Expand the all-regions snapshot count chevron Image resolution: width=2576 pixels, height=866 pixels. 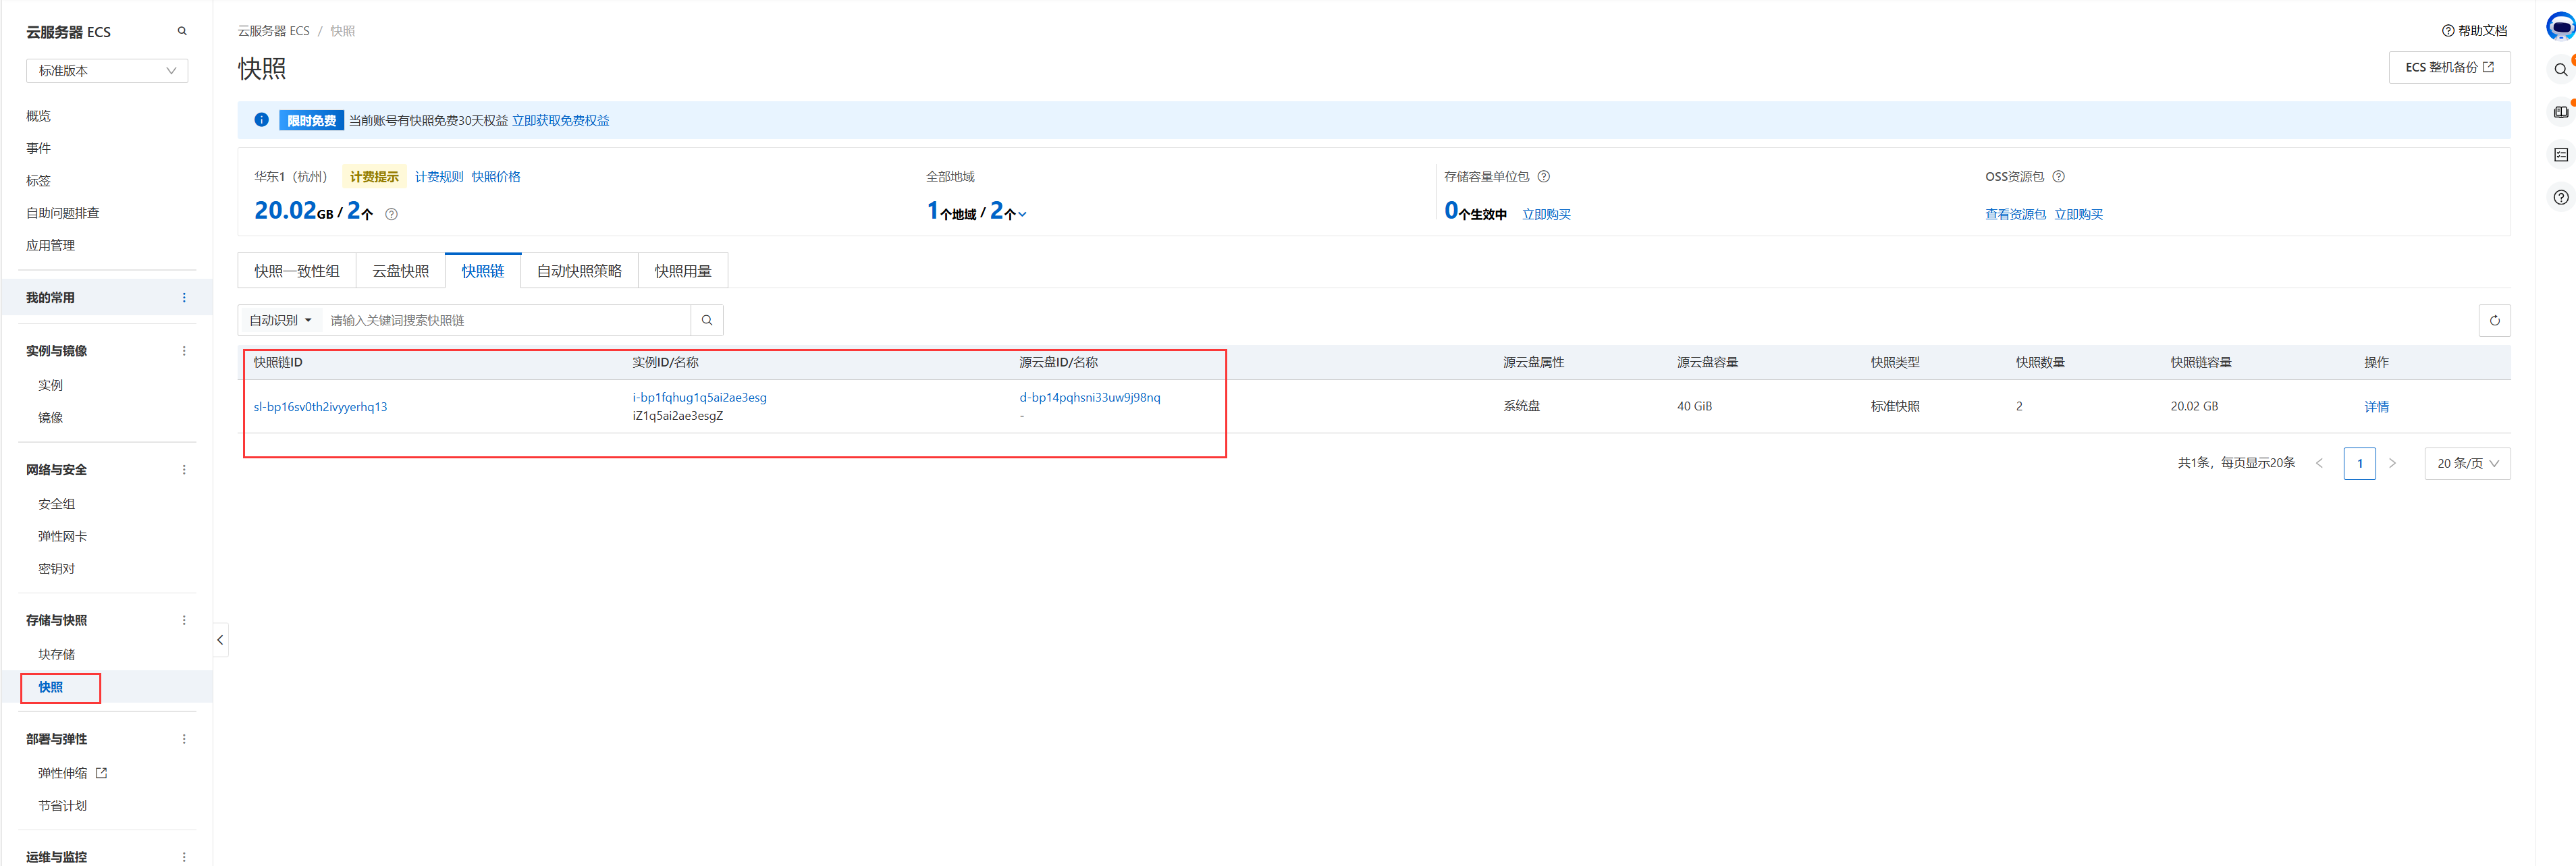coord(1022,214)
